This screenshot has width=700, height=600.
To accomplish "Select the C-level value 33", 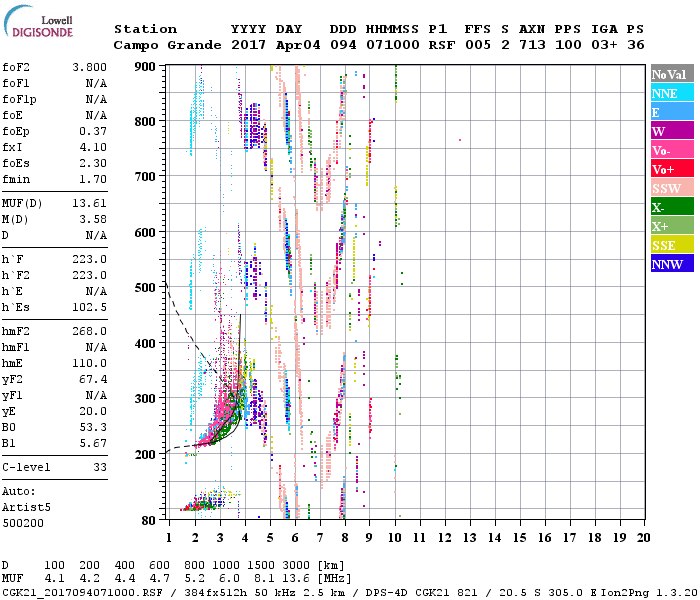I will click(100, 467).
